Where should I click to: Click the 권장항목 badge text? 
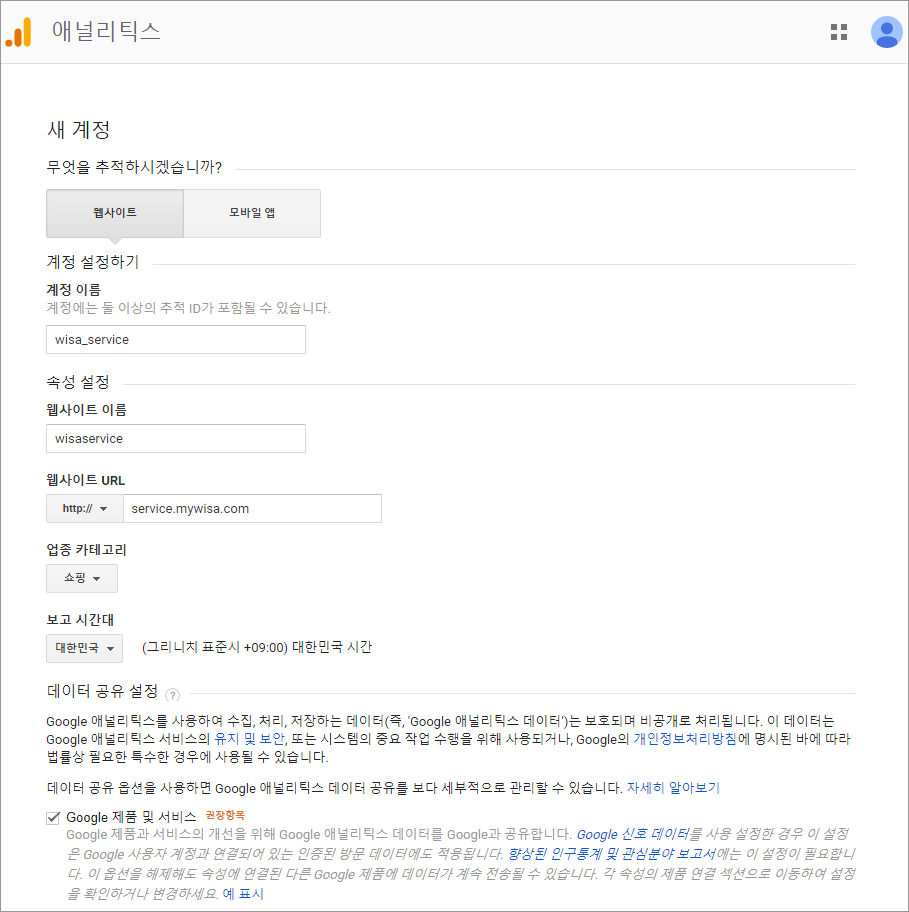coord(225,815)
